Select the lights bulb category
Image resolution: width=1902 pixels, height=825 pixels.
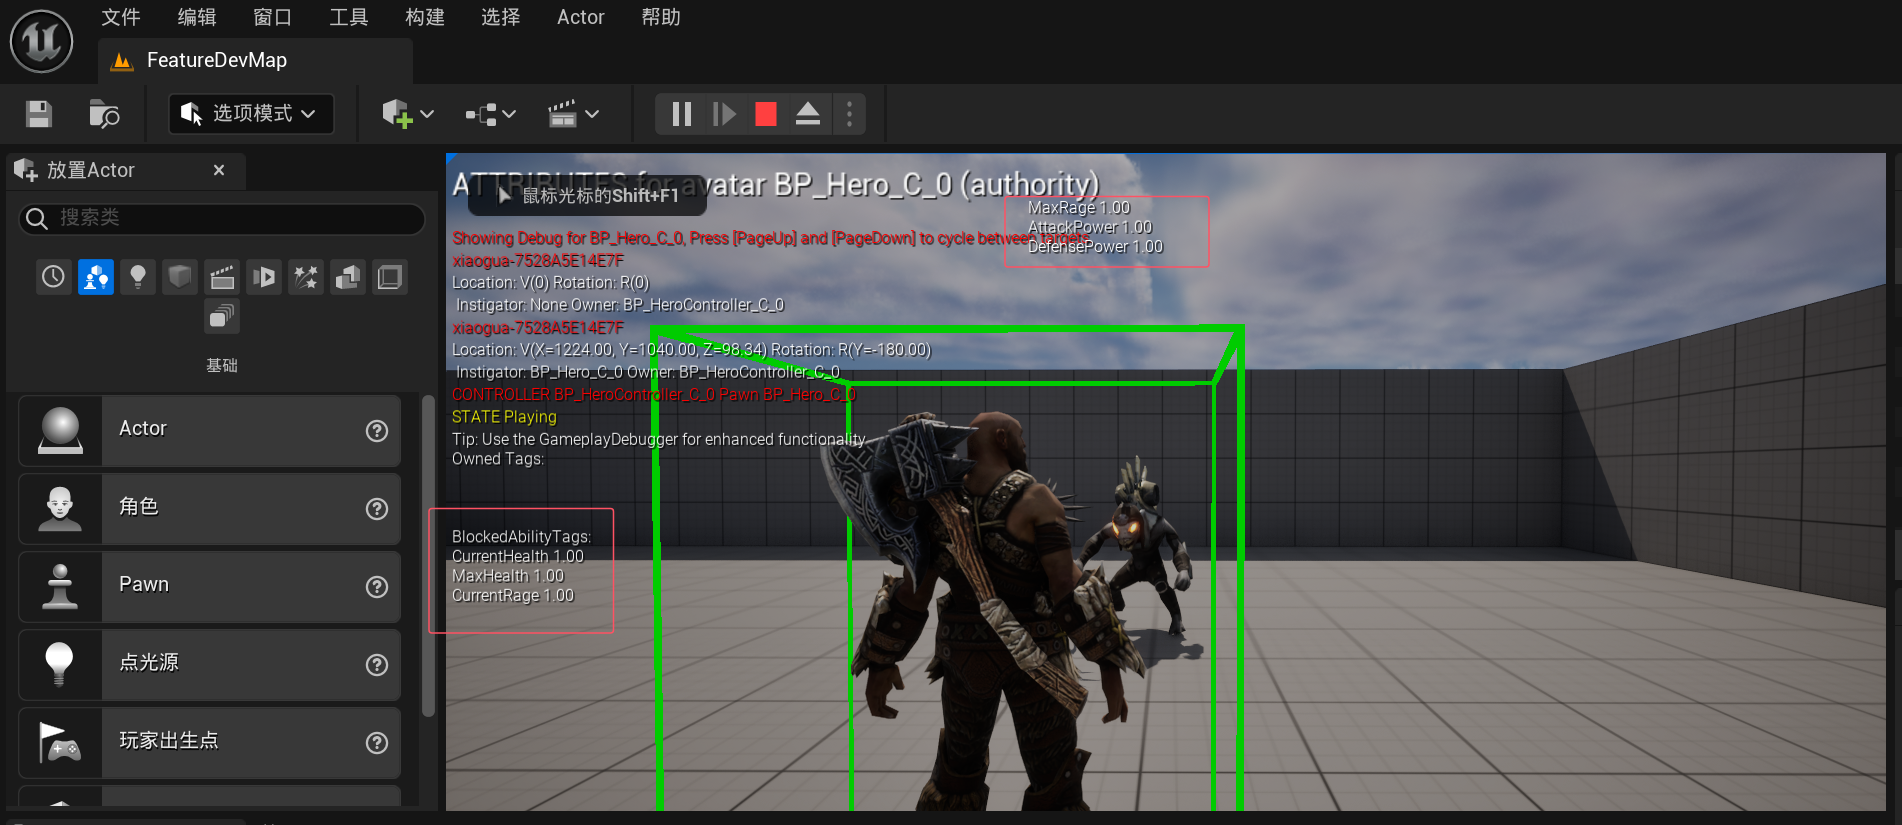pos(138,276)
